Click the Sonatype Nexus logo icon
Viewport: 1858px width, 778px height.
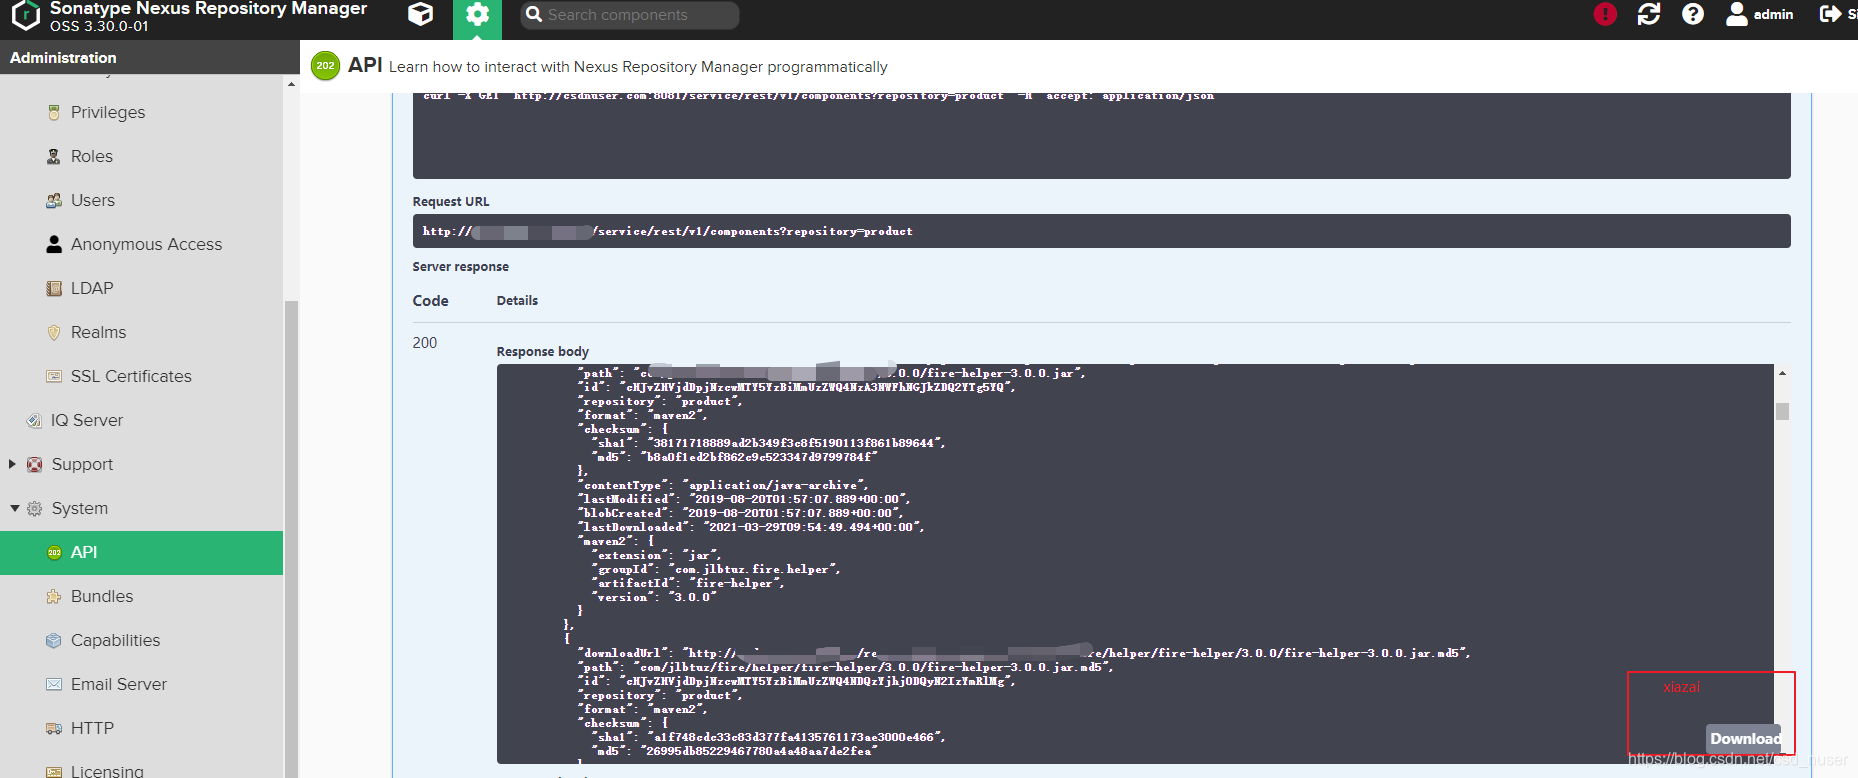25,14
